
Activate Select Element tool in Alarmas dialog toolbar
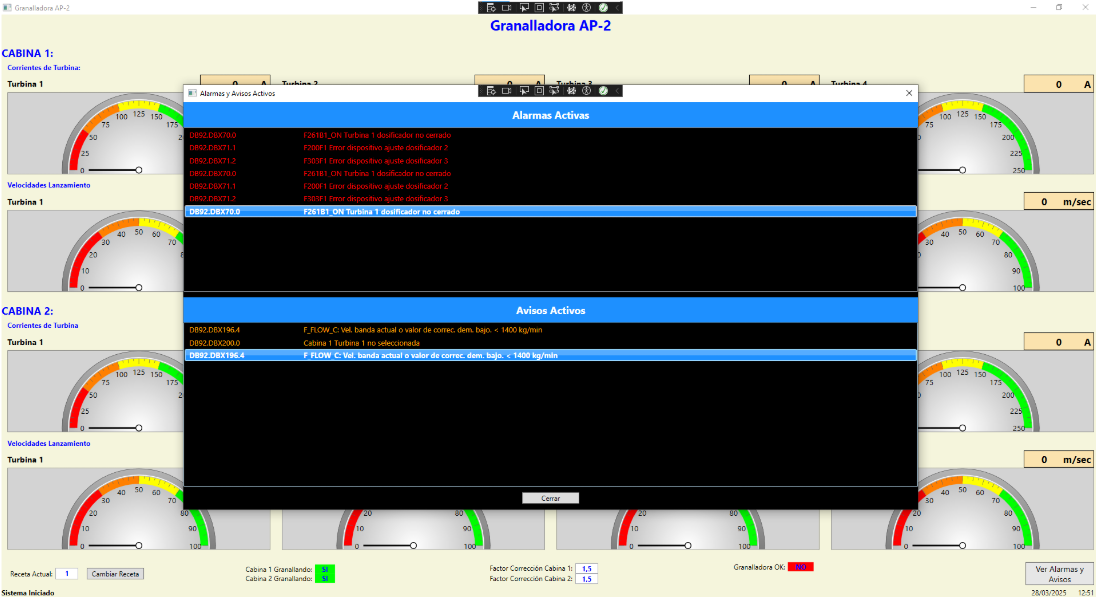[x=524, y=91]
